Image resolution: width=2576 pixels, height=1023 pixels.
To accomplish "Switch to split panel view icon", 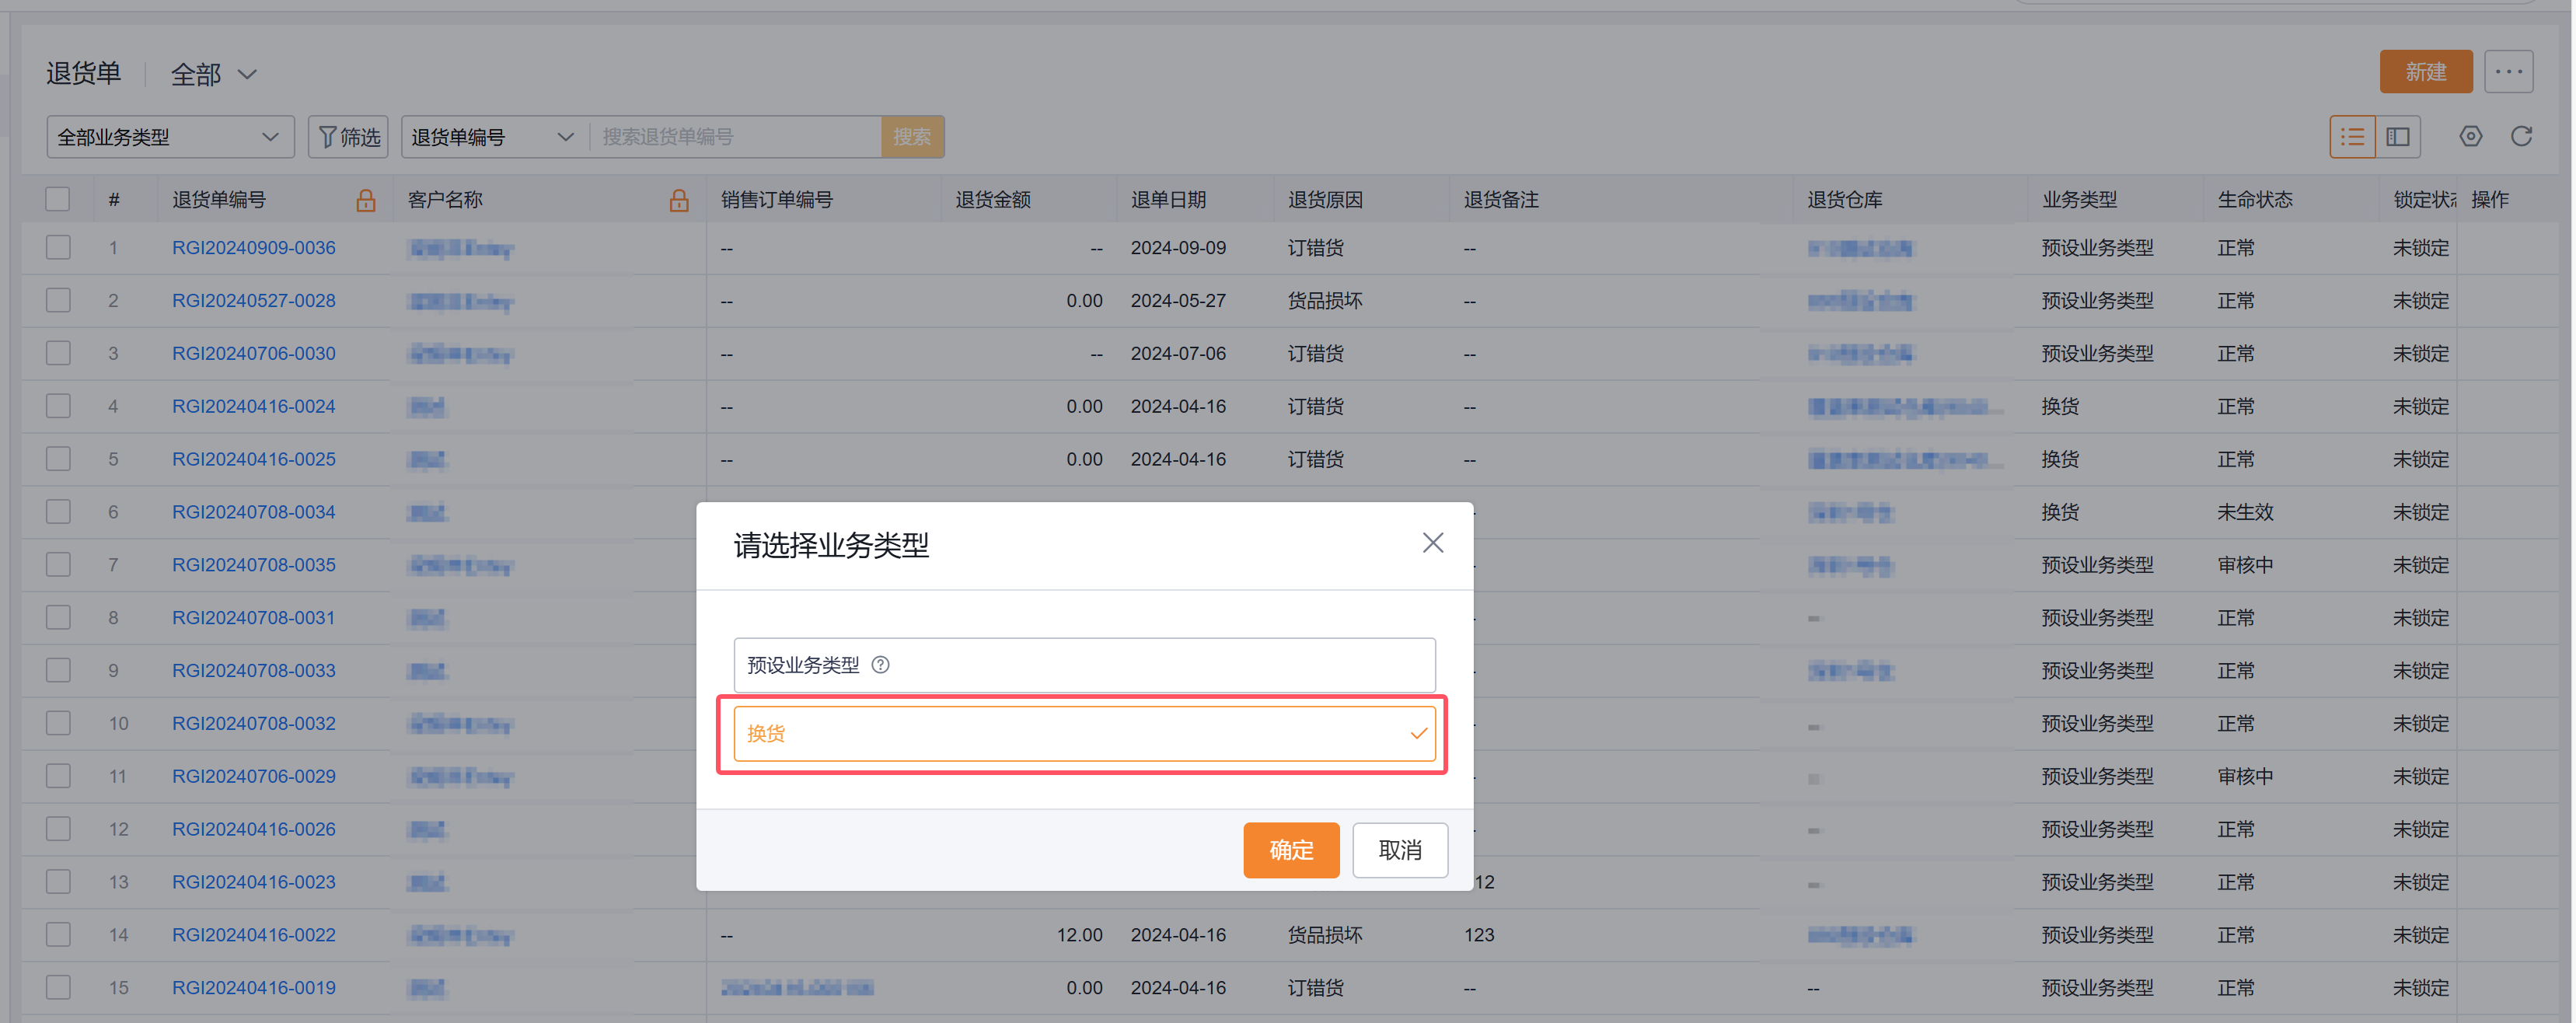I will click(x=2398, y=137).
